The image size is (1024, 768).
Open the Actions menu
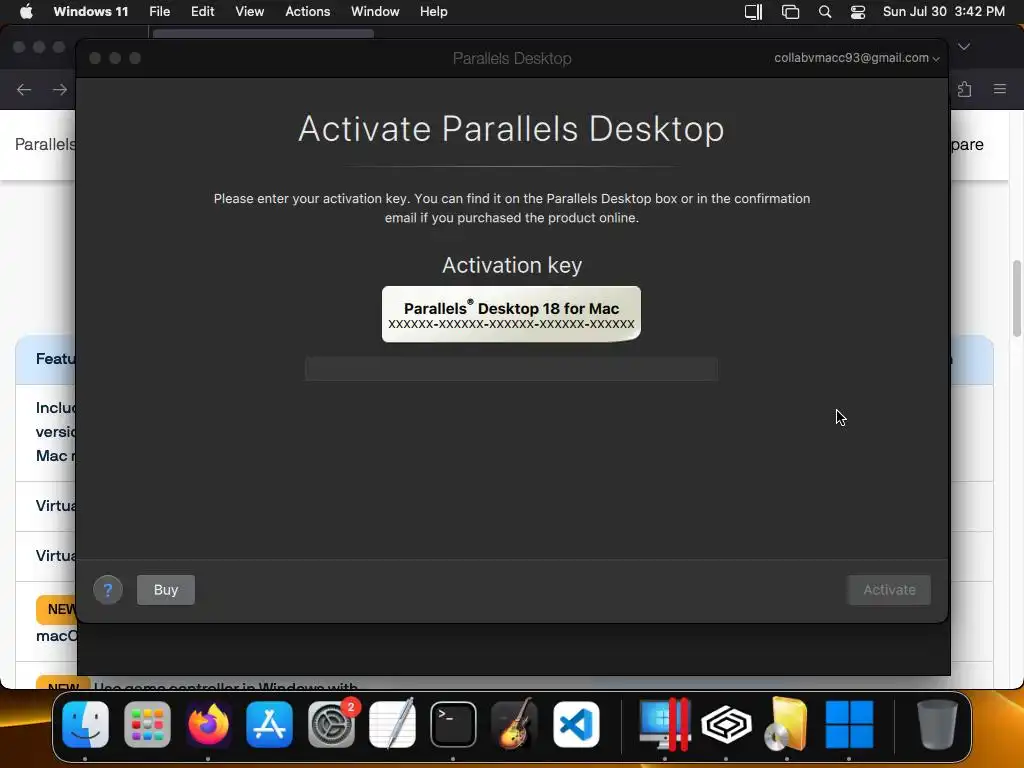(308, 11)
